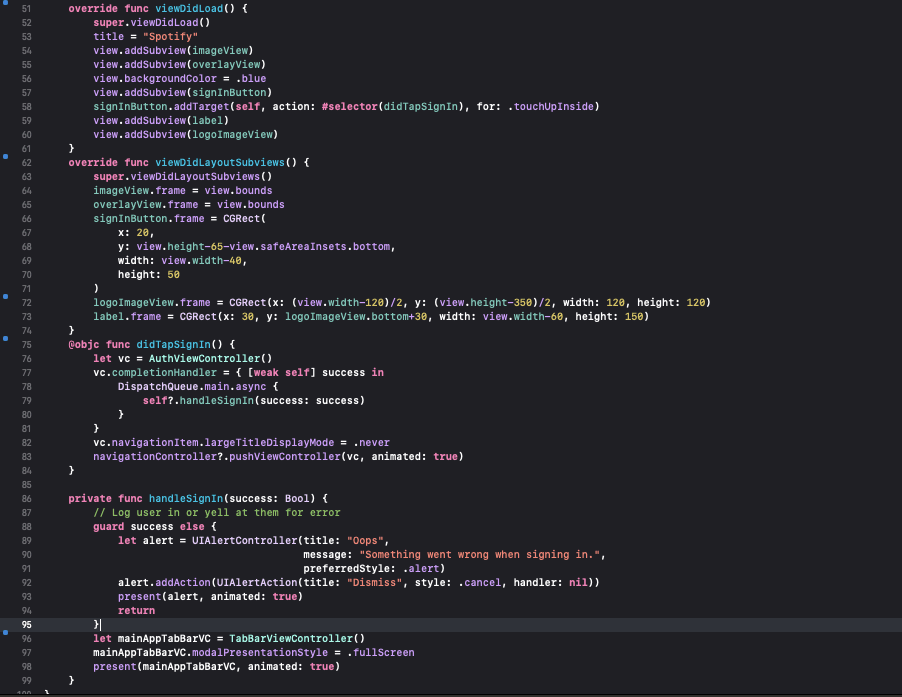Click the guard keyword on line 88
Screen dimensions: 902x697
point(108,527)
